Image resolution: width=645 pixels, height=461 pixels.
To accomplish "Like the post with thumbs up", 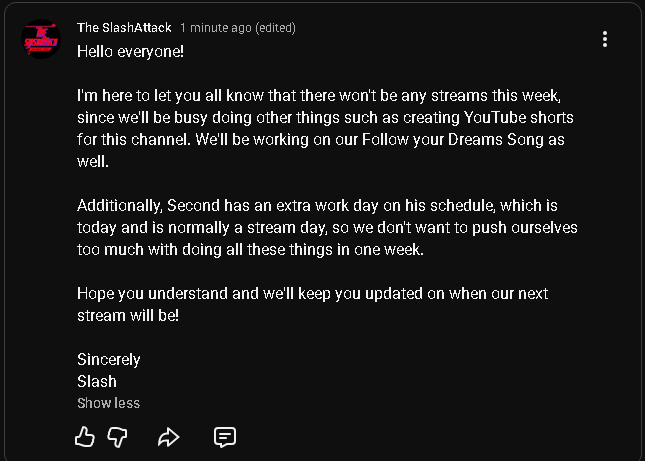I will [85, 437].
